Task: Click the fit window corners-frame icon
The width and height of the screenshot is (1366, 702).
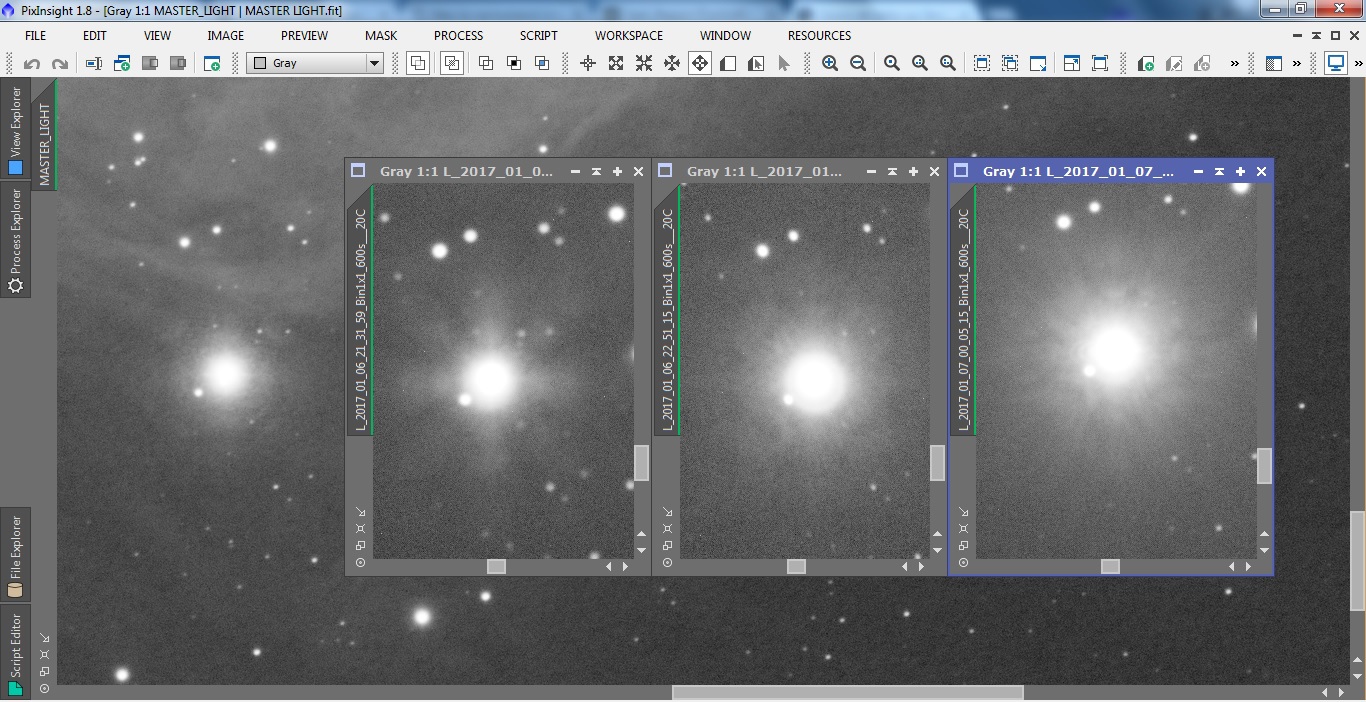Action: coord(1100,63)
